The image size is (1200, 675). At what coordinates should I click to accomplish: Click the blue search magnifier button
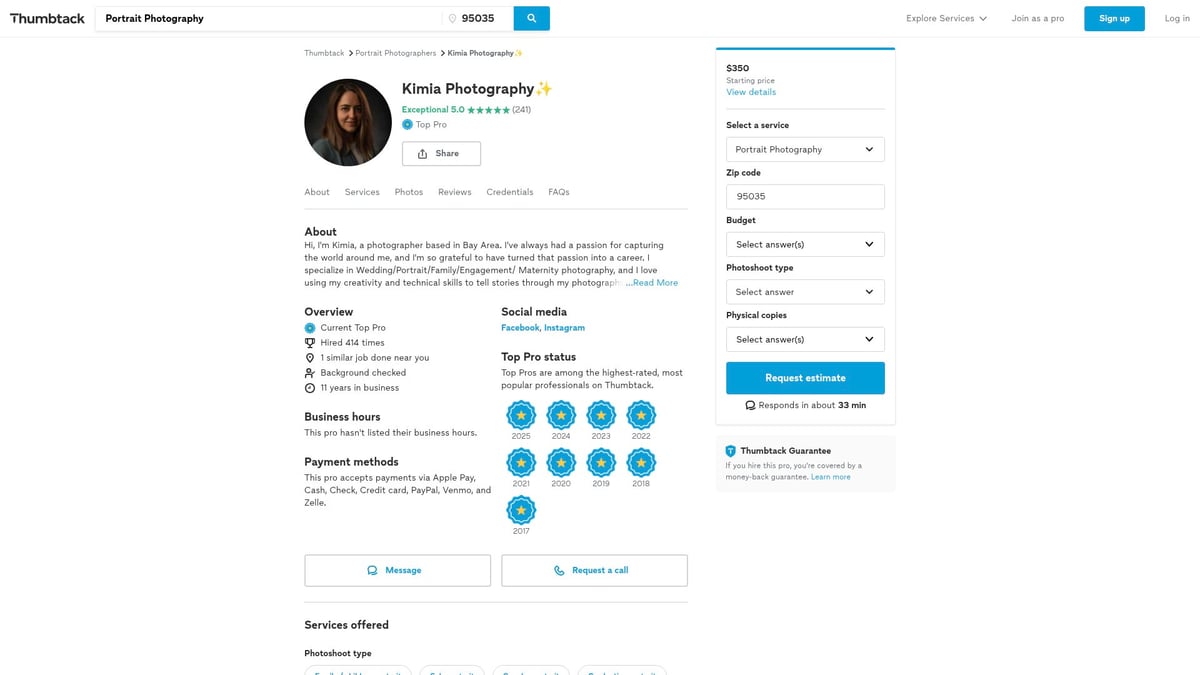(x=531, y=18)
